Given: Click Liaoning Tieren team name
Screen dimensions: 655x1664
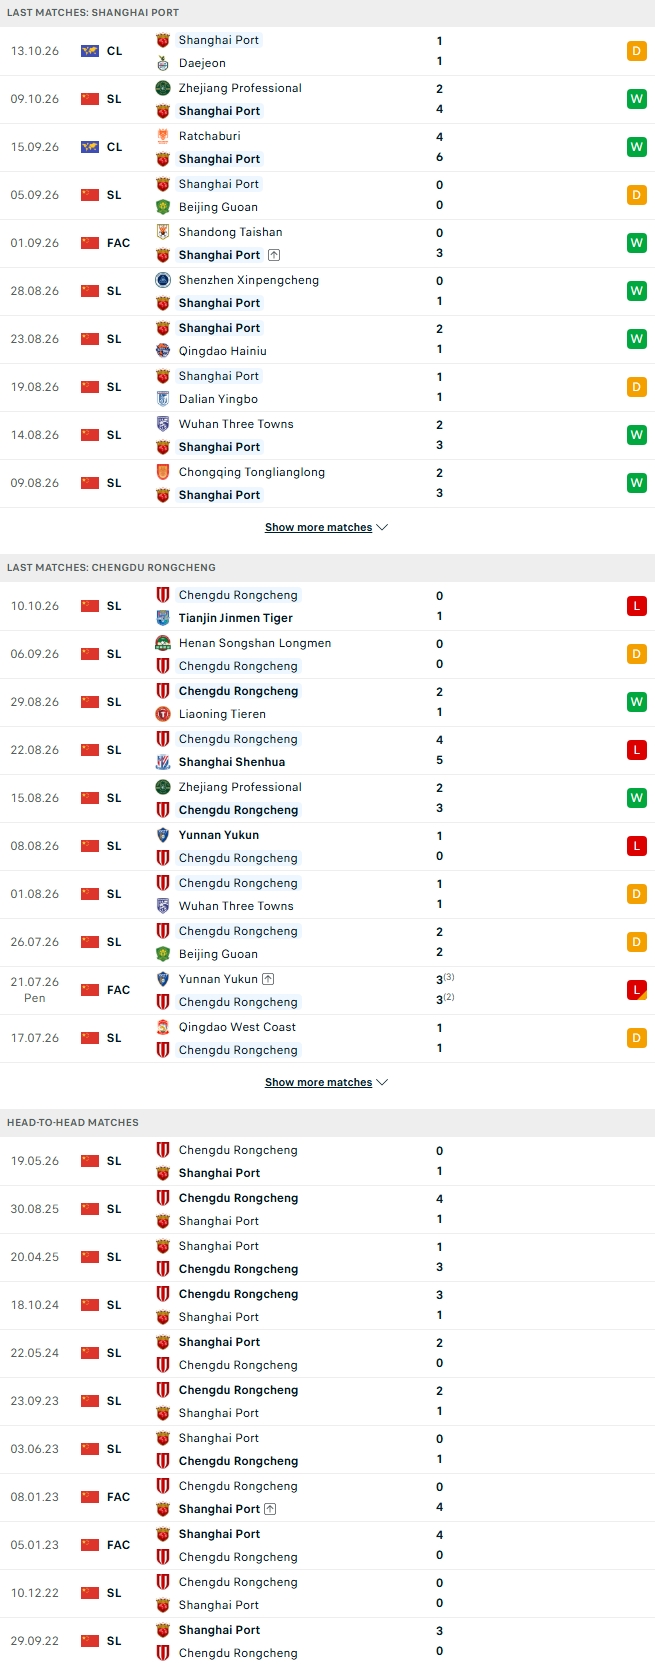Looking at the screenshot, I should [x=222, y=714].
